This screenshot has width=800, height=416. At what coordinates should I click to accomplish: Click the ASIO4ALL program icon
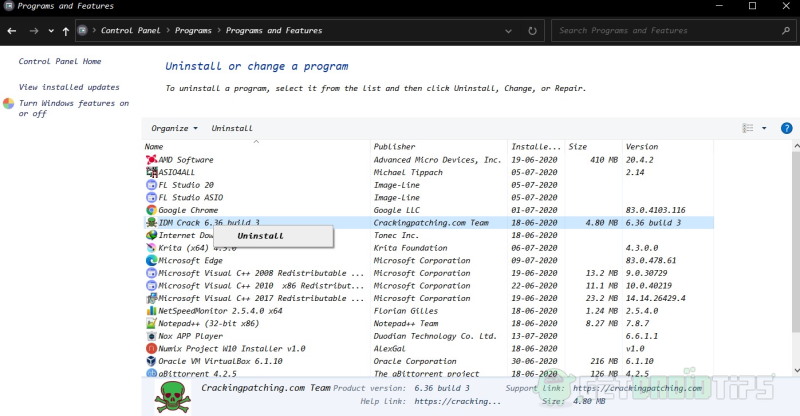(x=151, y=172)
